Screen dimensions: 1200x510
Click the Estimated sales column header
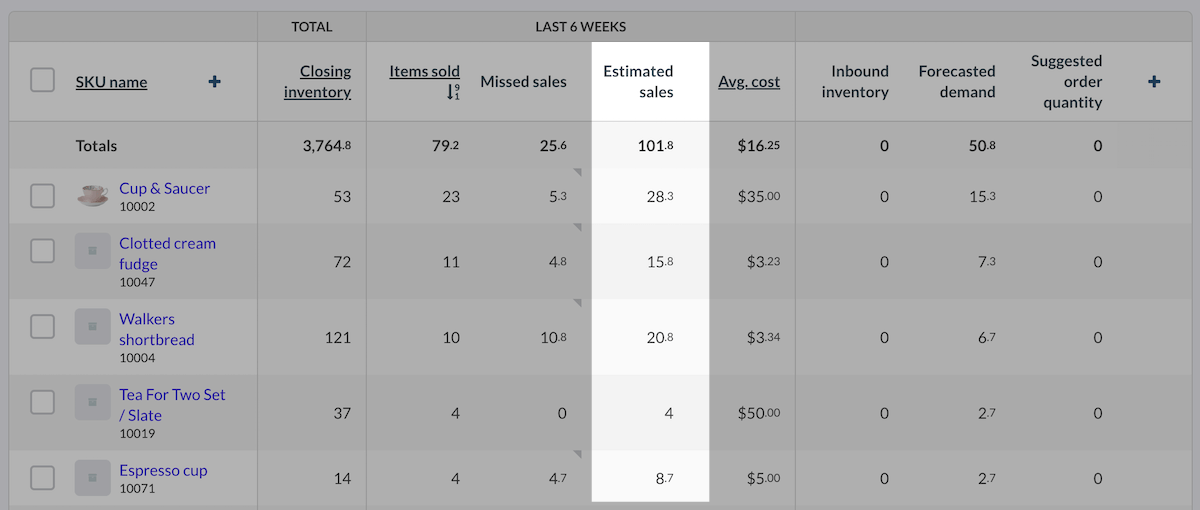coord(638,82)
